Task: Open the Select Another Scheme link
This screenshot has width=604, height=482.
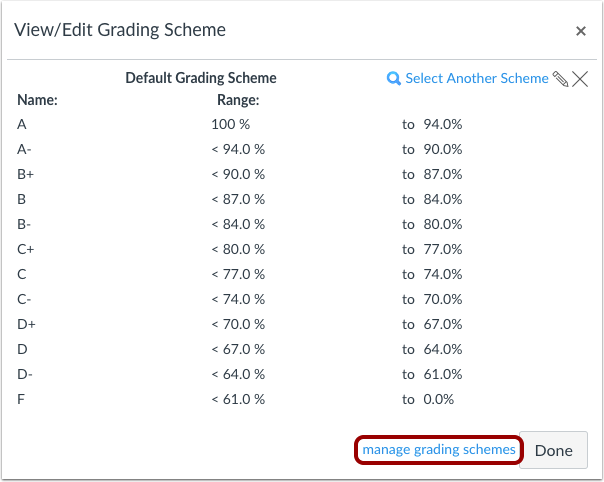Action: 477,78
